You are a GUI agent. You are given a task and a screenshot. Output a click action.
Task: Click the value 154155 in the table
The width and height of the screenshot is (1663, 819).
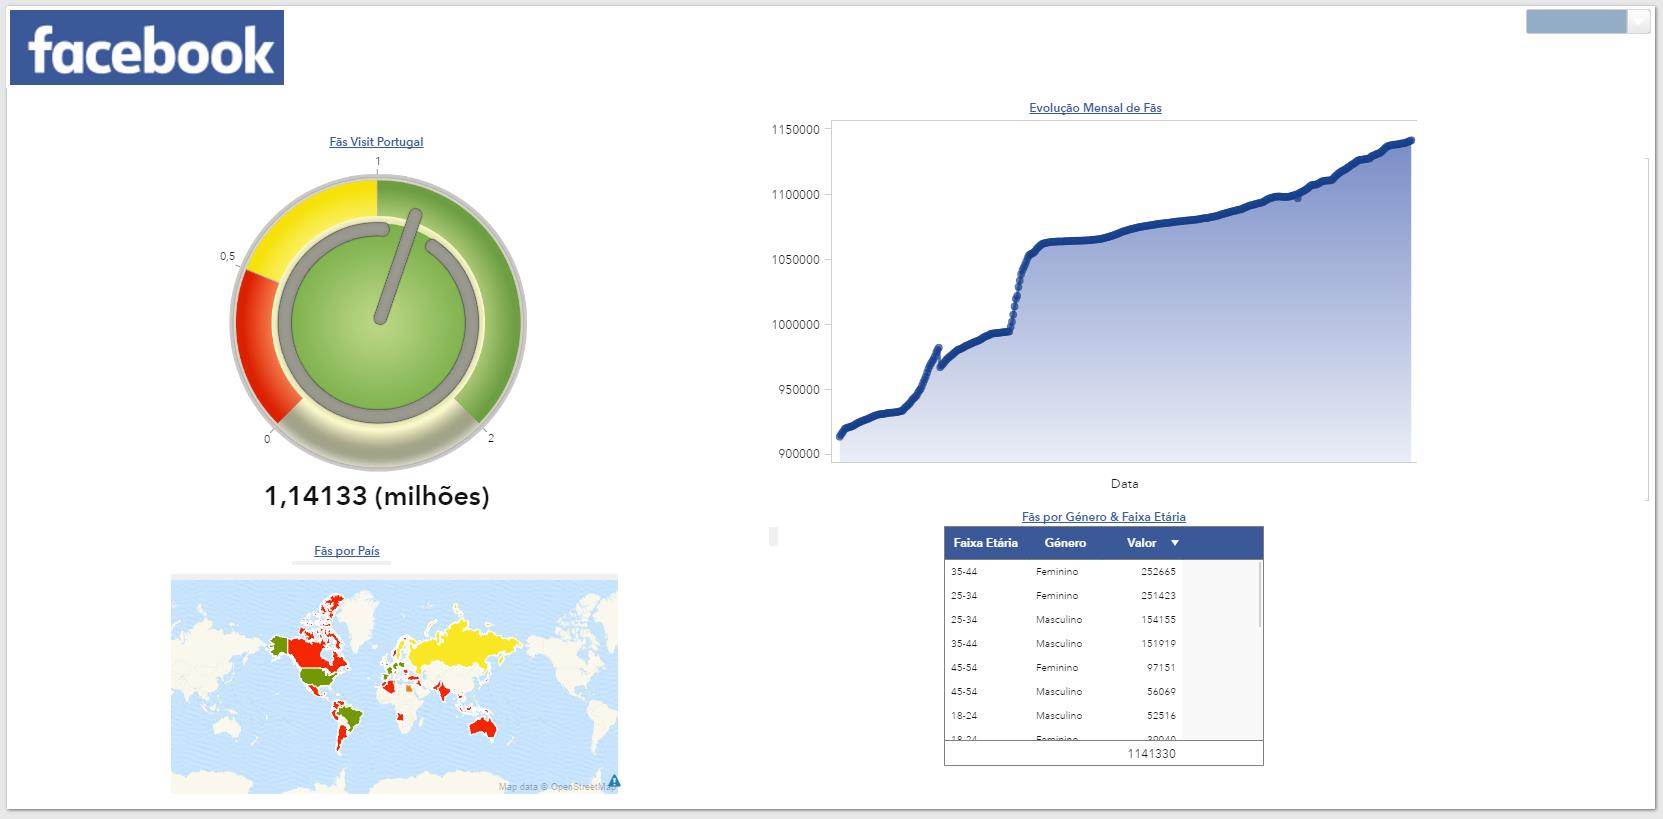coord(1158,620)
